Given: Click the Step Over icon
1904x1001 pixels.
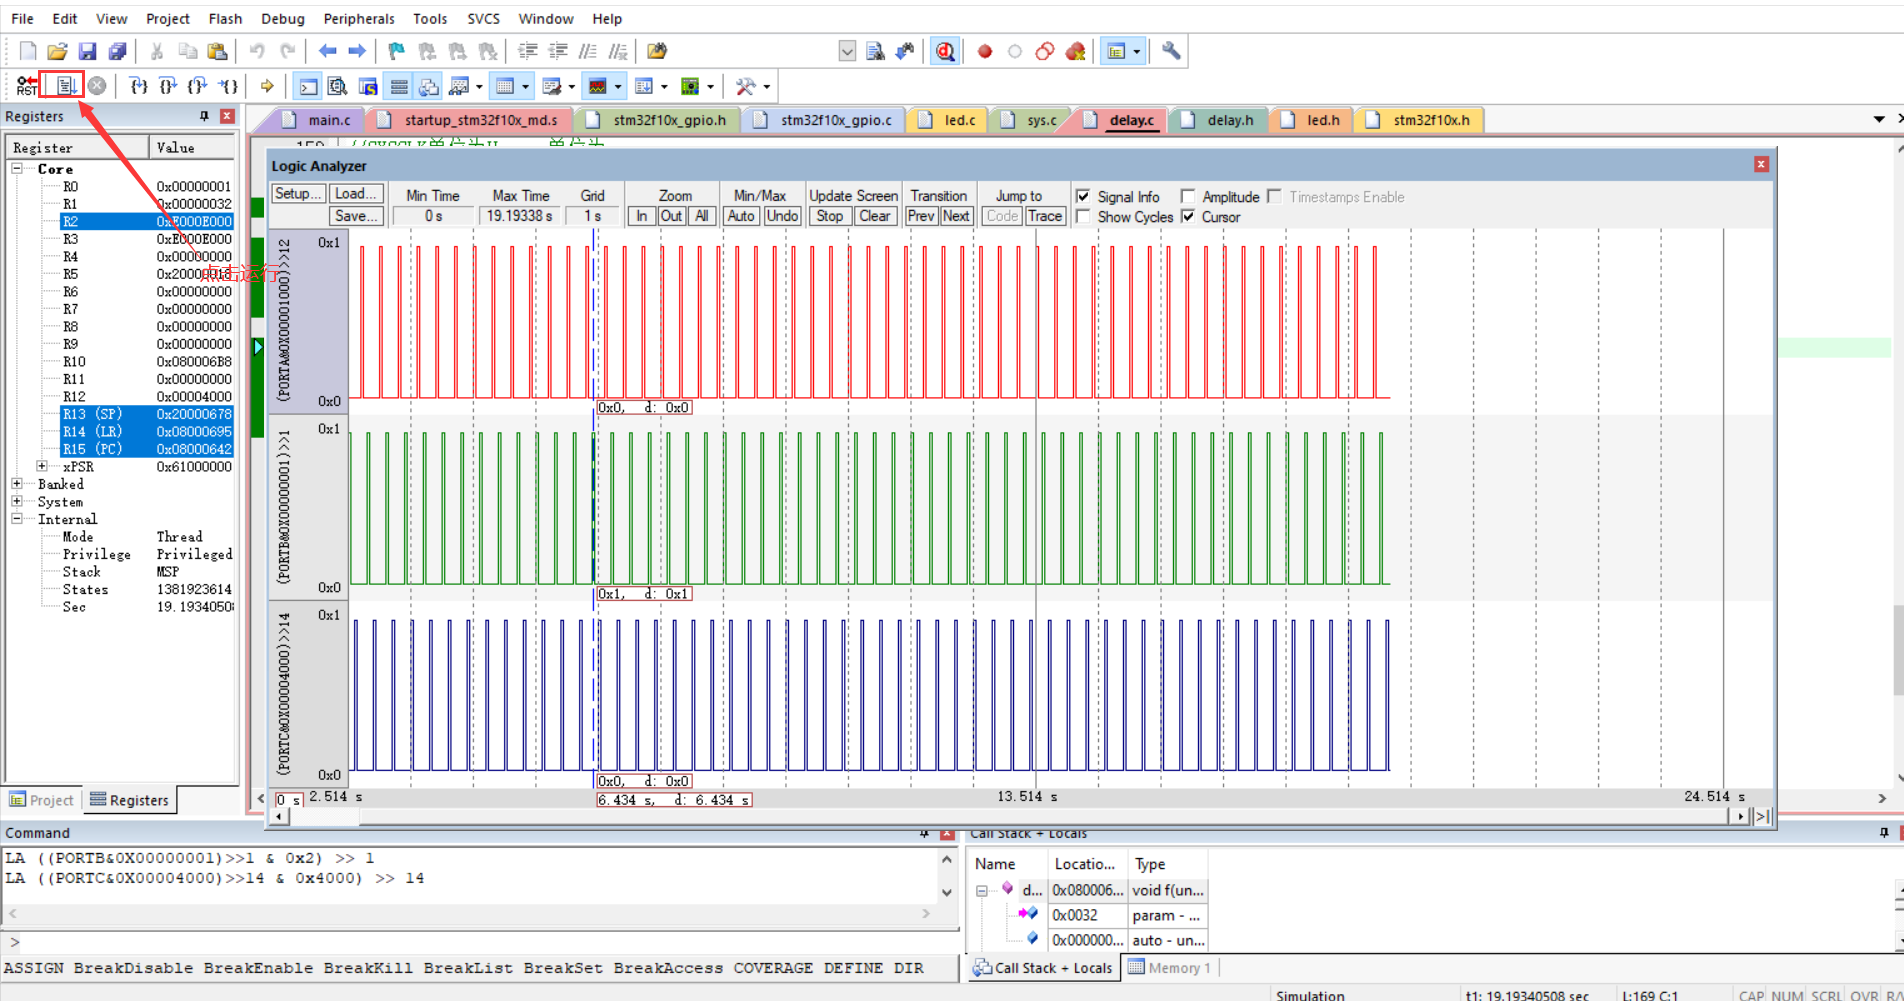Looking at the screenshot, I should point(169,86).
